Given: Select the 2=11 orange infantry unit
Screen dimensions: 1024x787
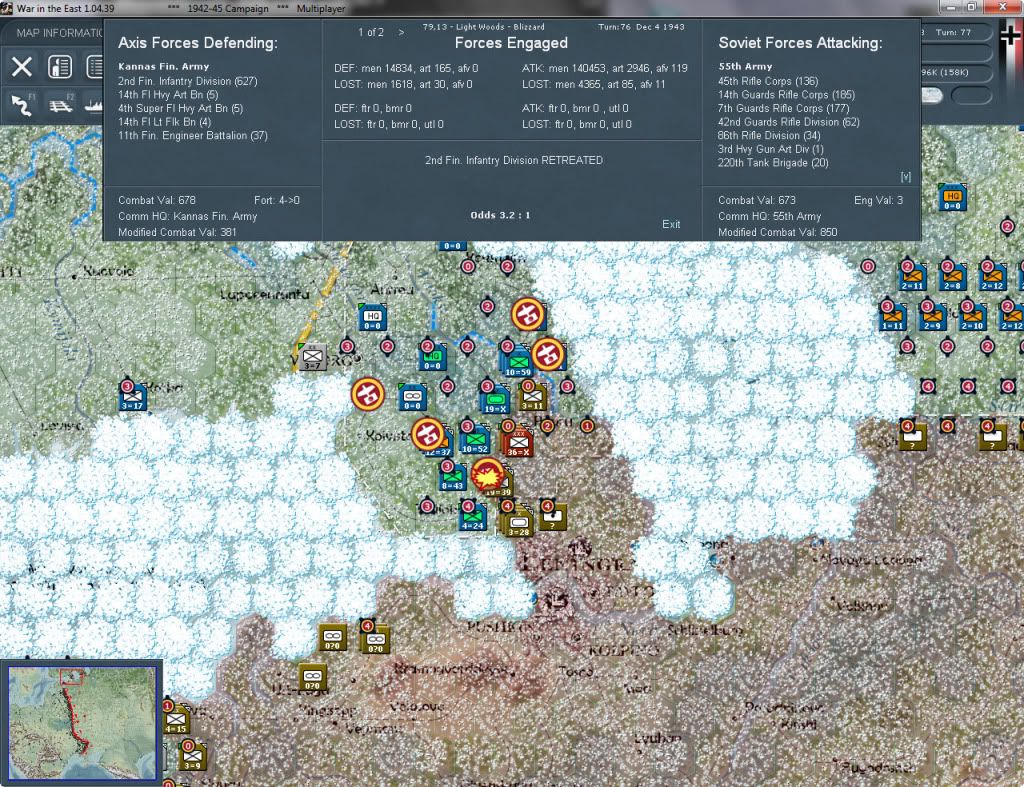Looking at the screenshot, I should (912, 277).
